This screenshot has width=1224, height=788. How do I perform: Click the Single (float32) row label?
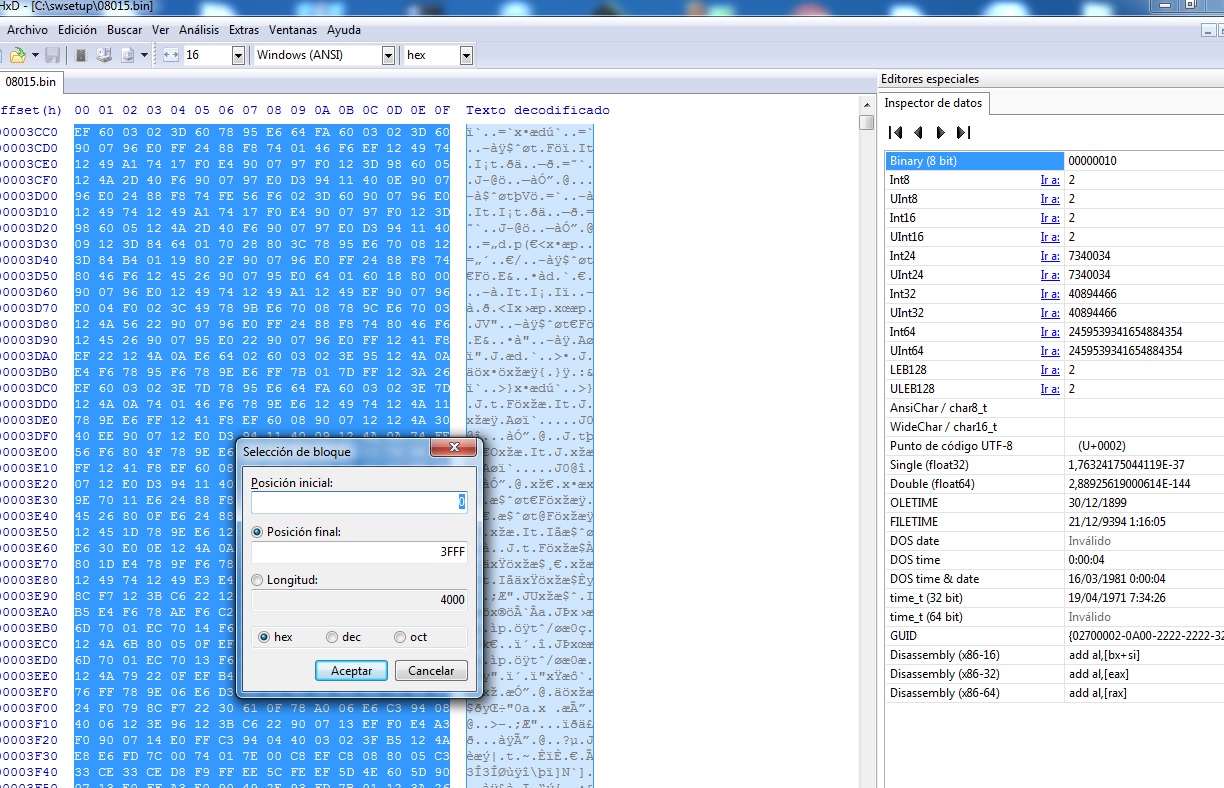click(927, 465)
